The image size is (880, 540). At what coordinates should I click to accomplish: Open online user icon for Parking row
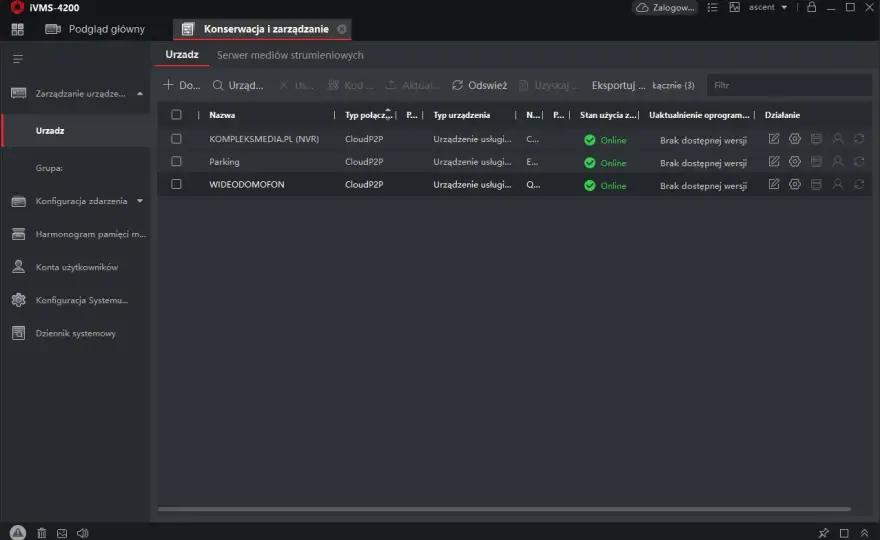pos(837,162)
